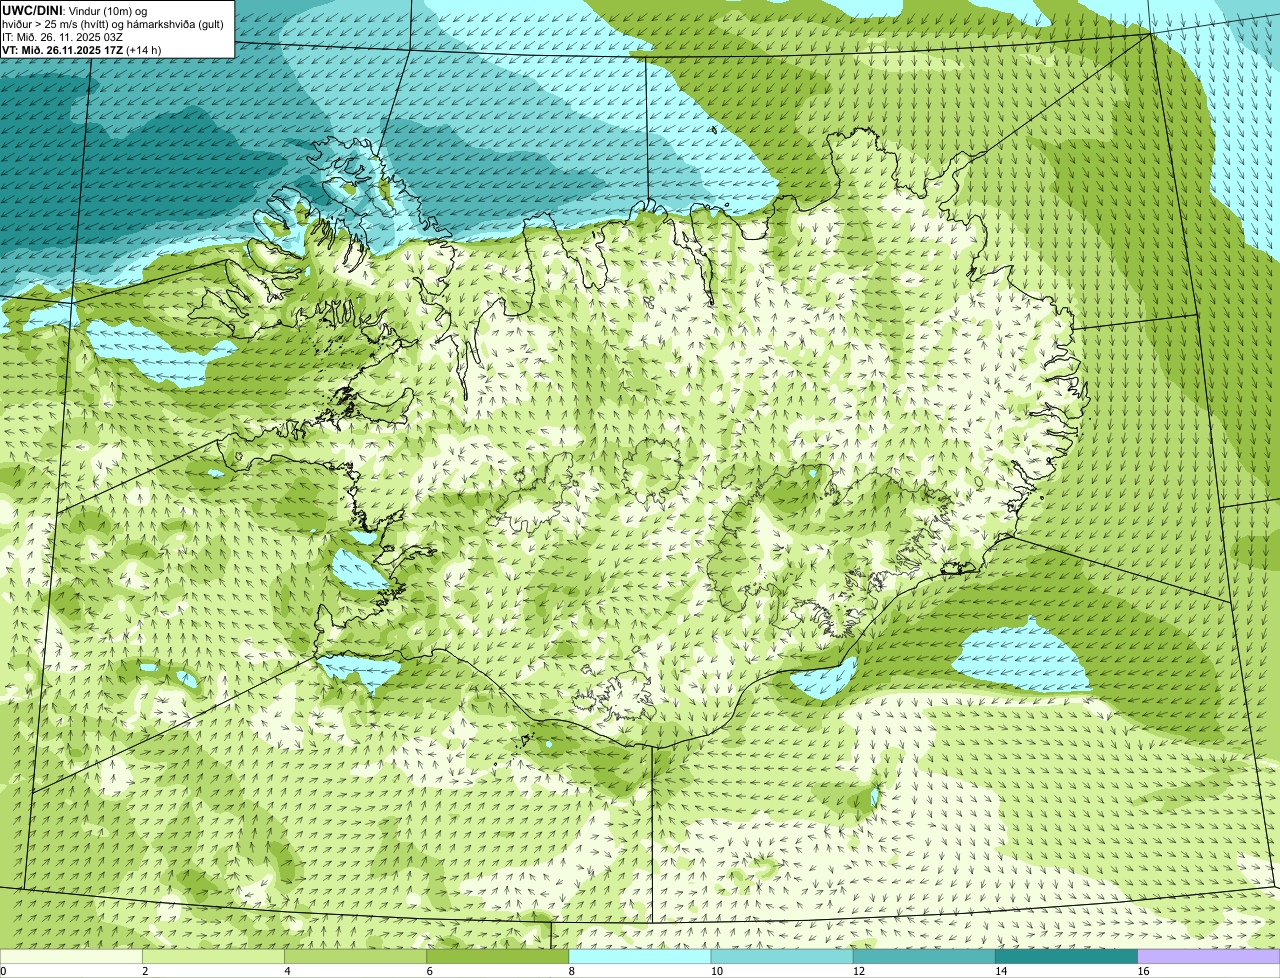
Task: Click the "4" legend scale label
Action: click(x=288, y=971)
